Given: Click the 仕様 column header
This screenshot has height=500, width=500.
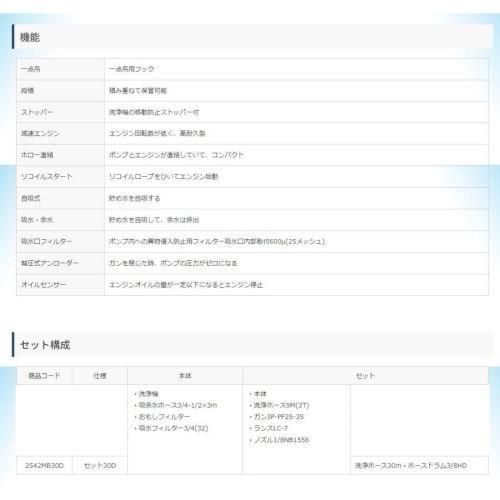Looking at the screenshot, I should (100, 376).
